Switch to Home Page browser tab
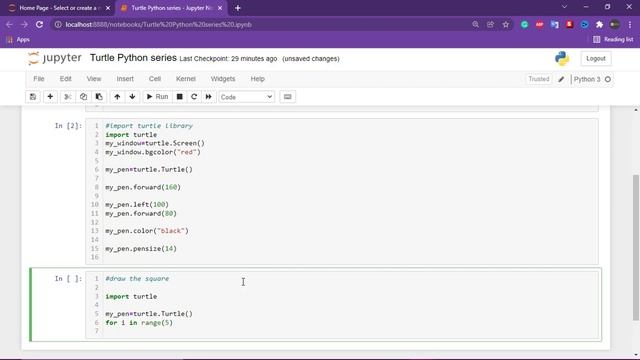 click(x=59, y=8)
